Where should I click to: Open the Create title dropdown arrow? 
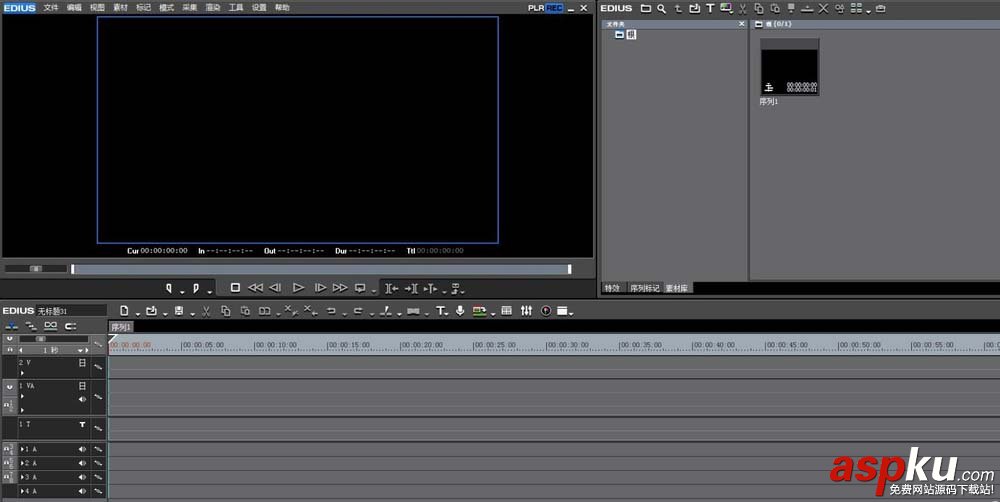446,313
